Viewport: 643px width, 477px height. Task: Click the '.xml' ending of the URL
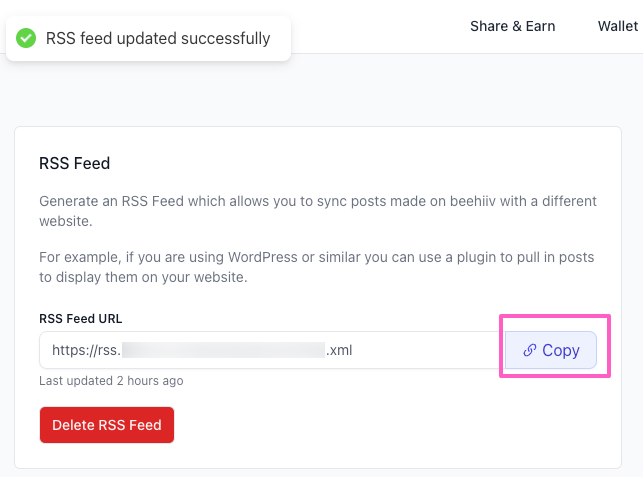click(x=340, y=351)
